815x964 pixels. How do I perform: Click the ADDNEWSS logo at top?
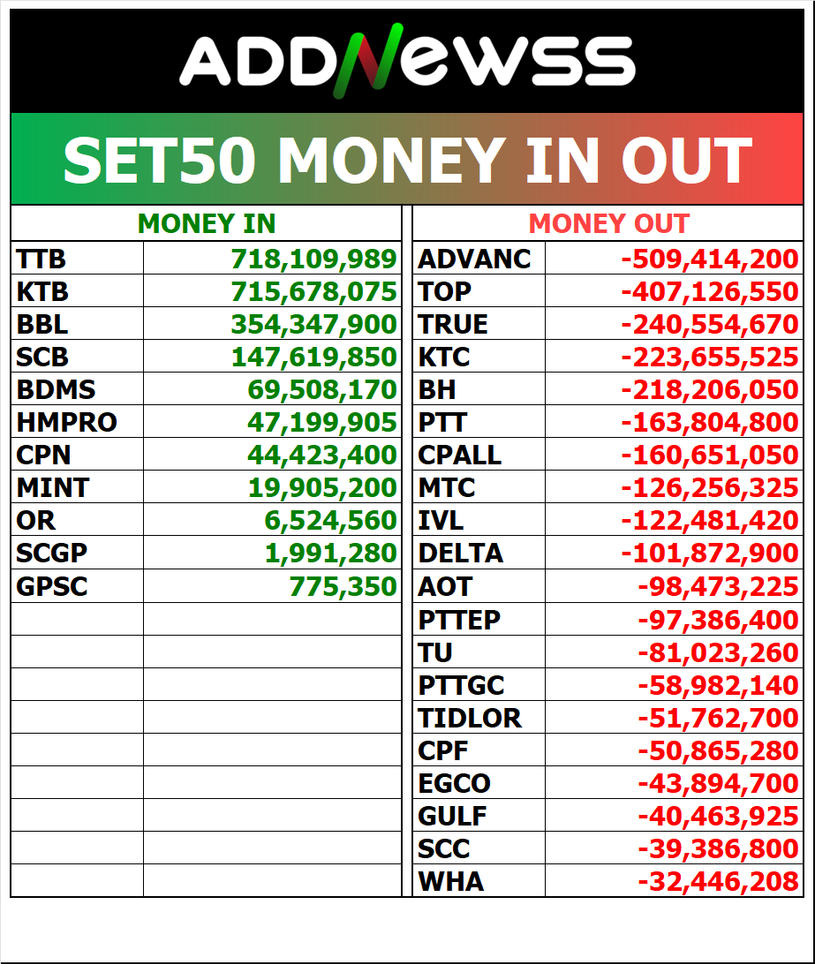pyautogui.click(x=407, y=60)
